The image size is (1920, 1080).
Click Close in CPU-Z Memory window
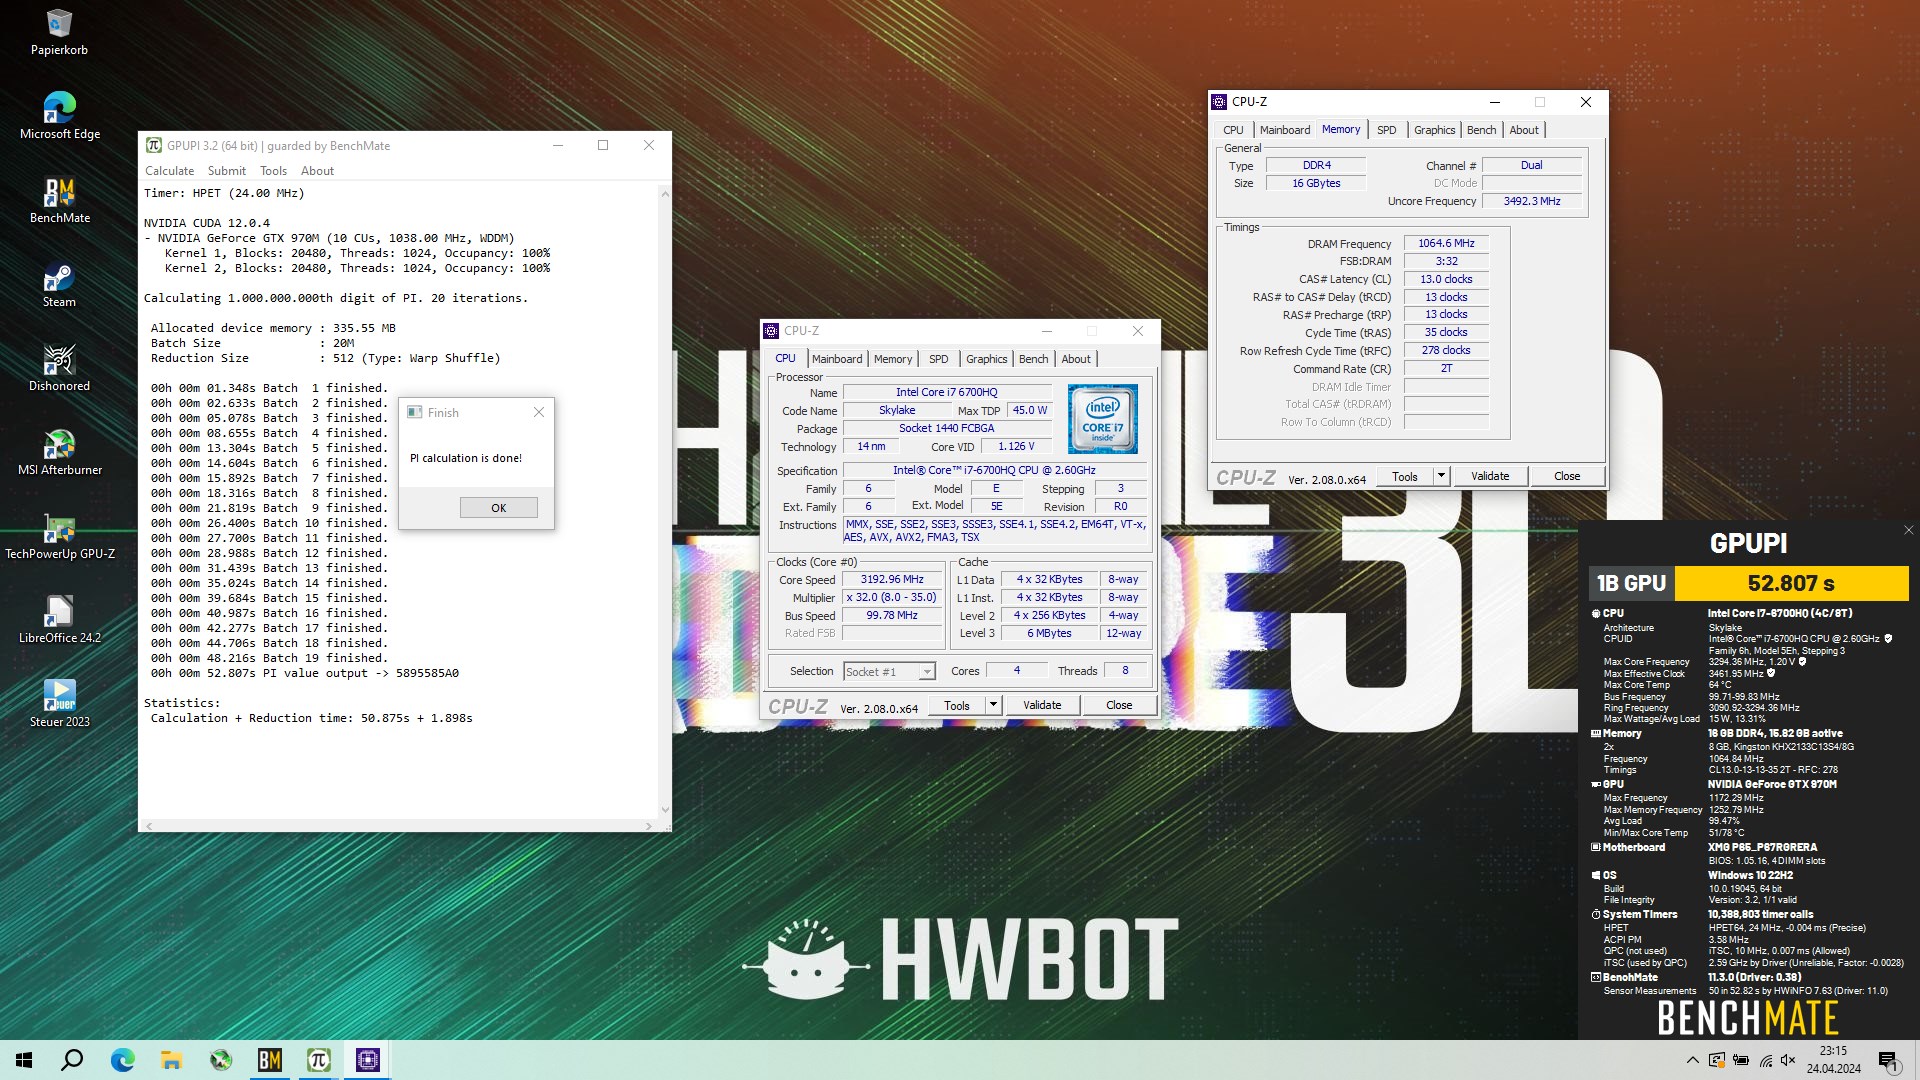coord(1566,476)
